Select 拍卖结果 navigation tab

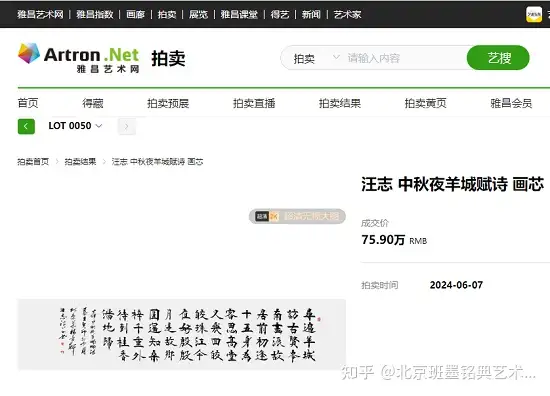340,103
